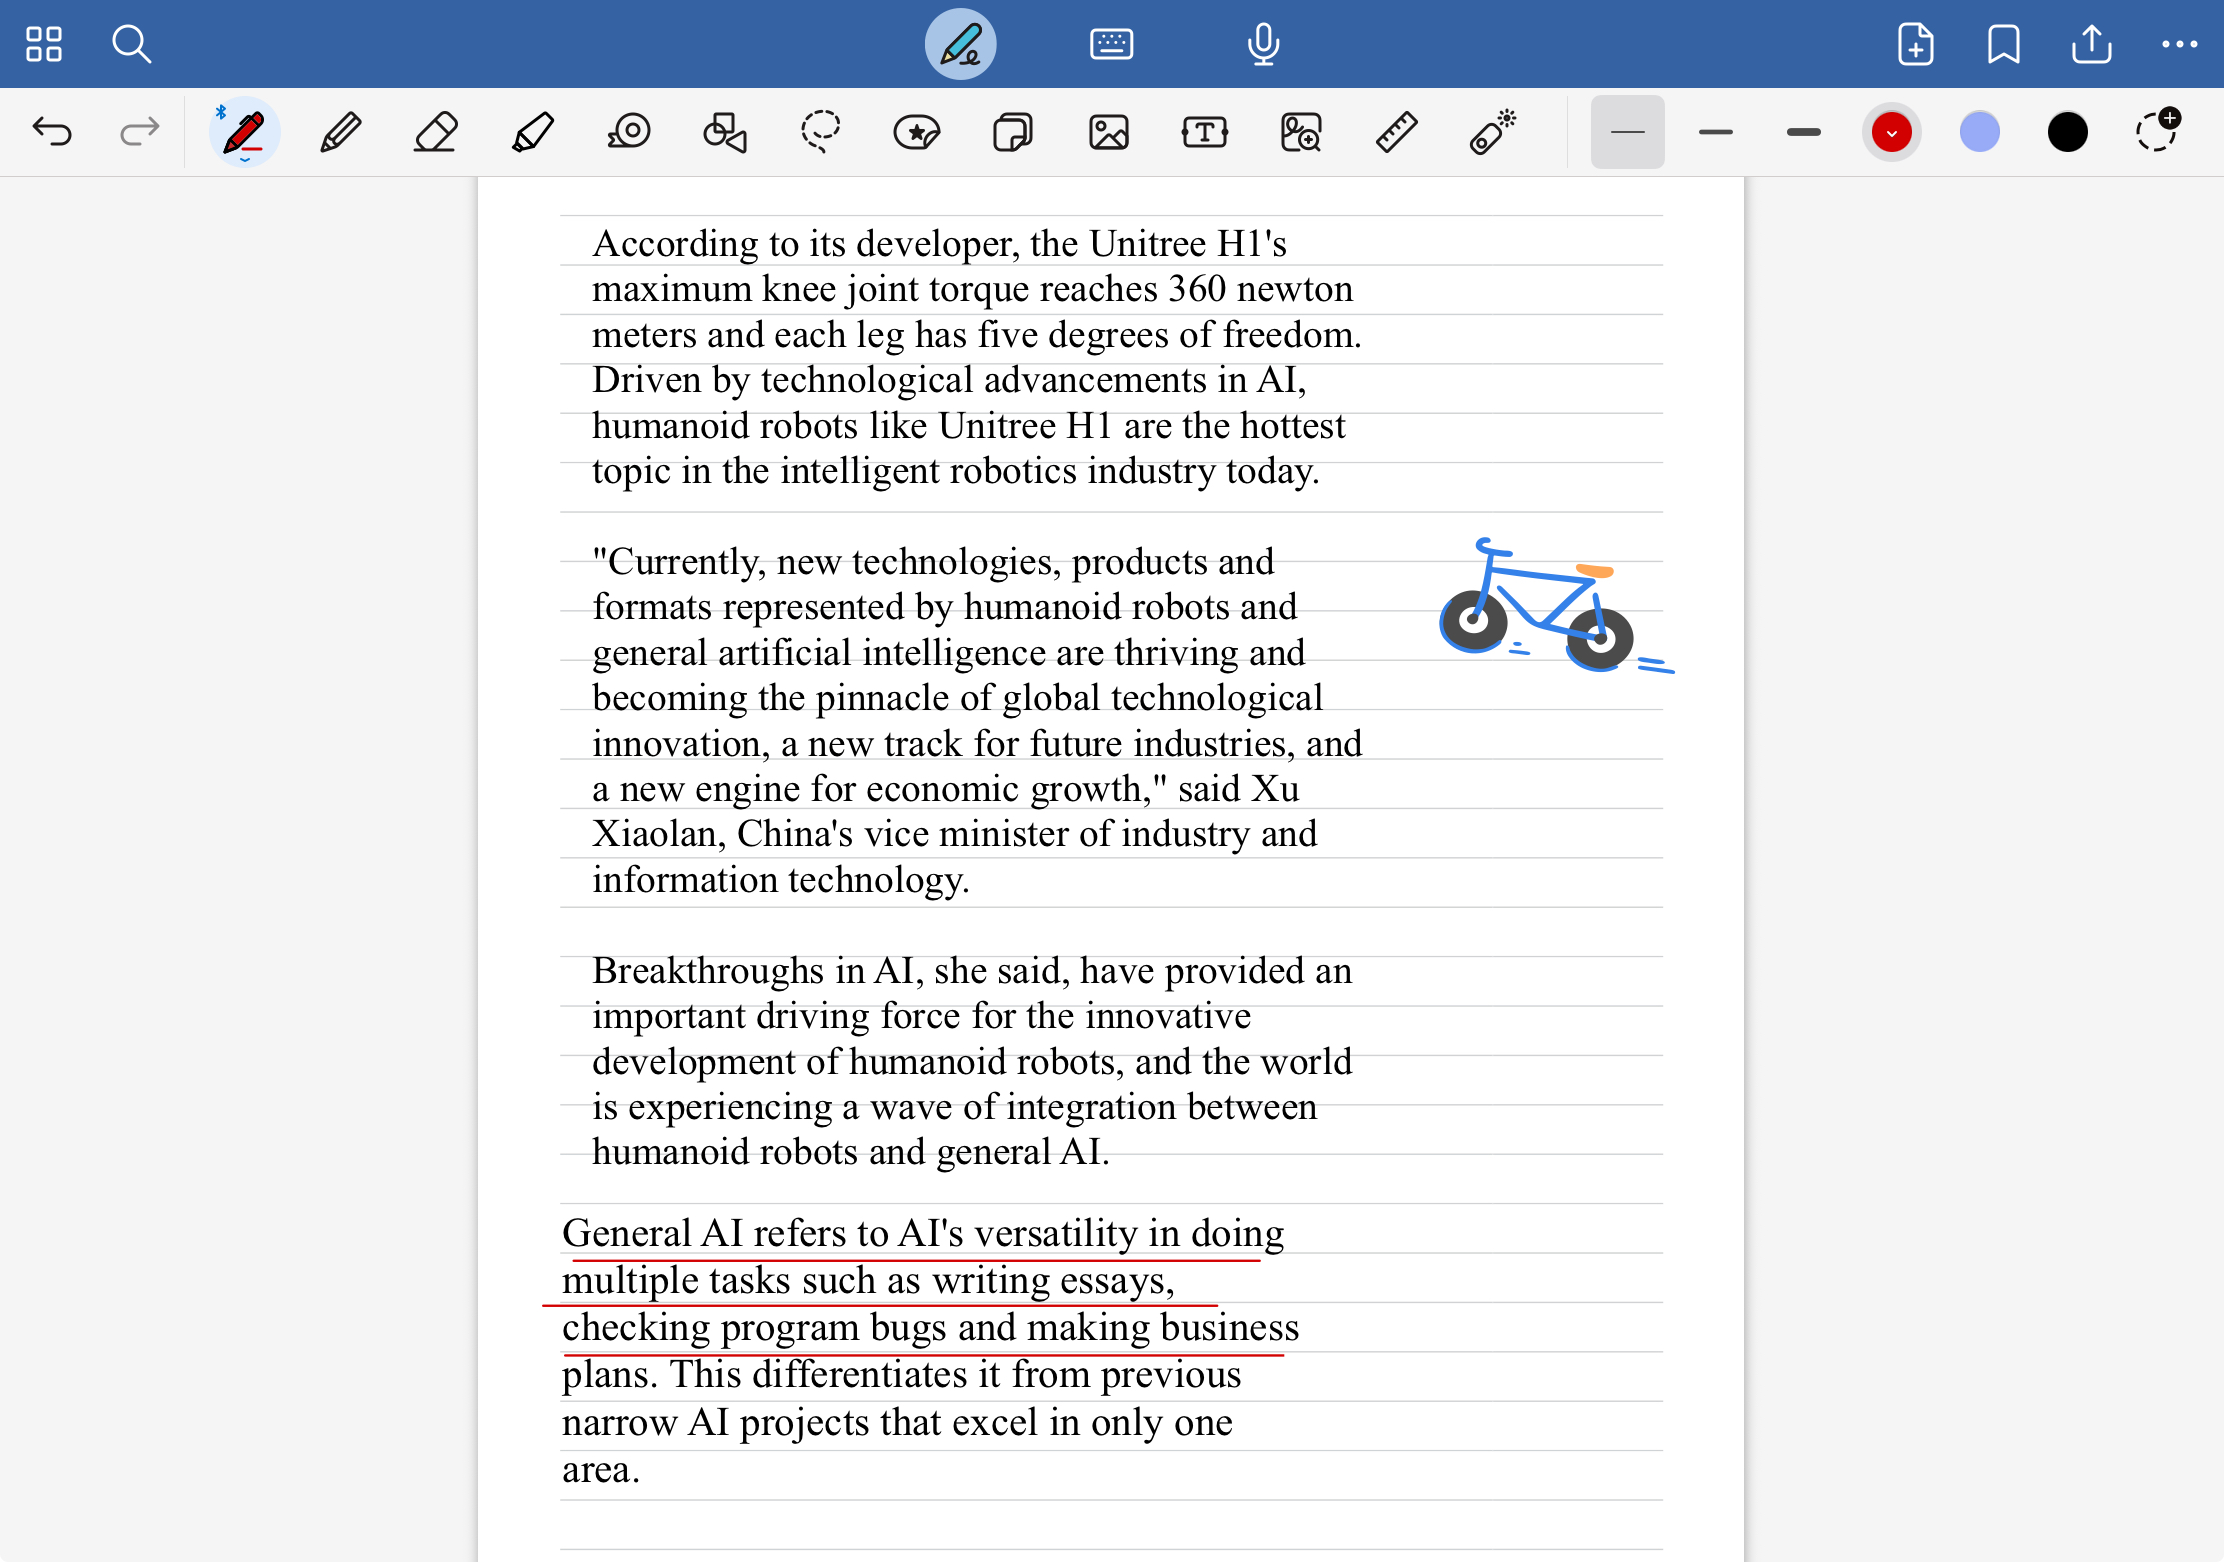Select the text box tool
This screenshot has width=2224, height=1562.
tap(1204, 132)
